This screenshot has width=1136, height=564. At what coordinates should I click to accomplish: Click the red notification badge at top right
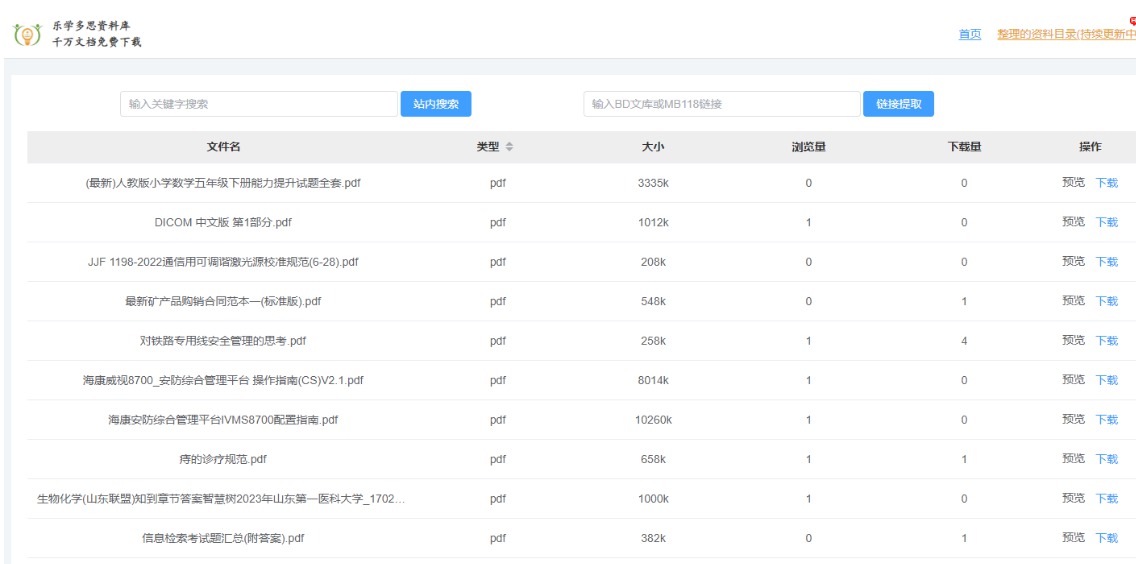[1132, 21]
